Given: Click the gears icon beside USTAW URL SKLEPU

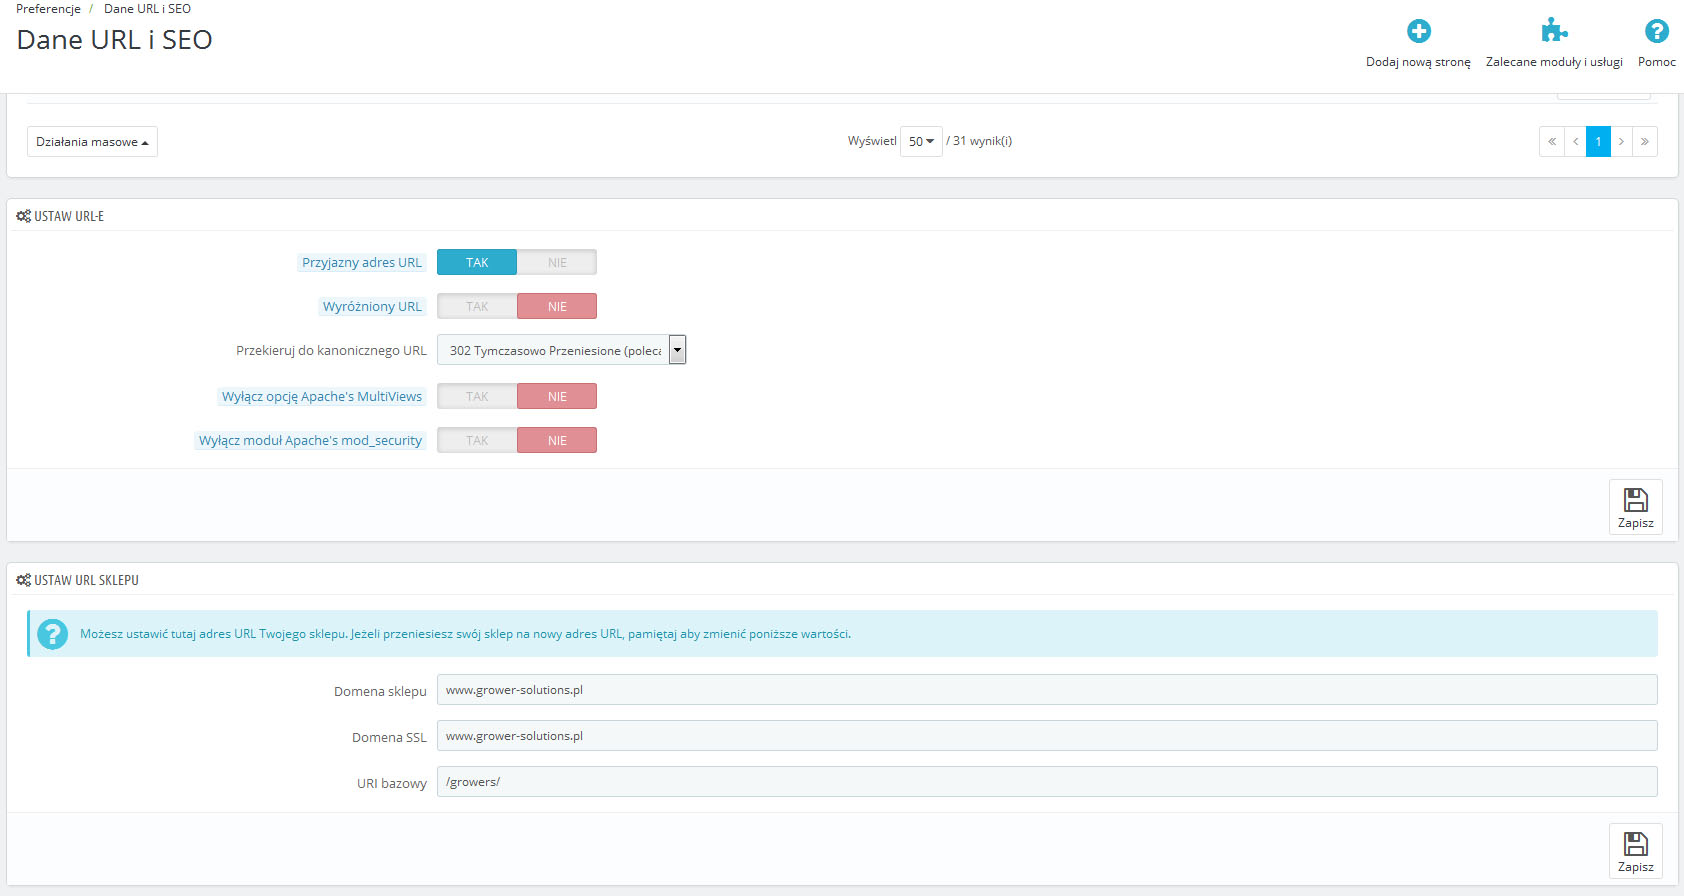Looking at the screenshot, I should [x=23, y=580].
